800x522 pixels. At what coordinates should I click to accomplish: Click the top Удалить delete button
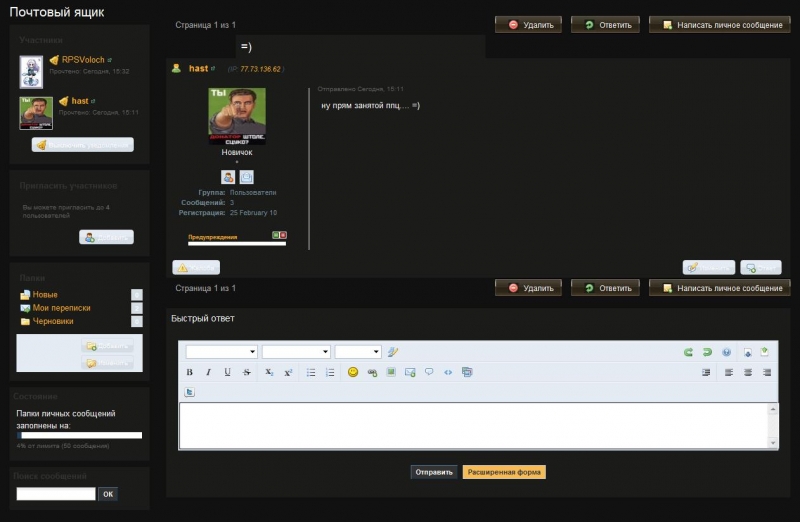click(528, 24)
